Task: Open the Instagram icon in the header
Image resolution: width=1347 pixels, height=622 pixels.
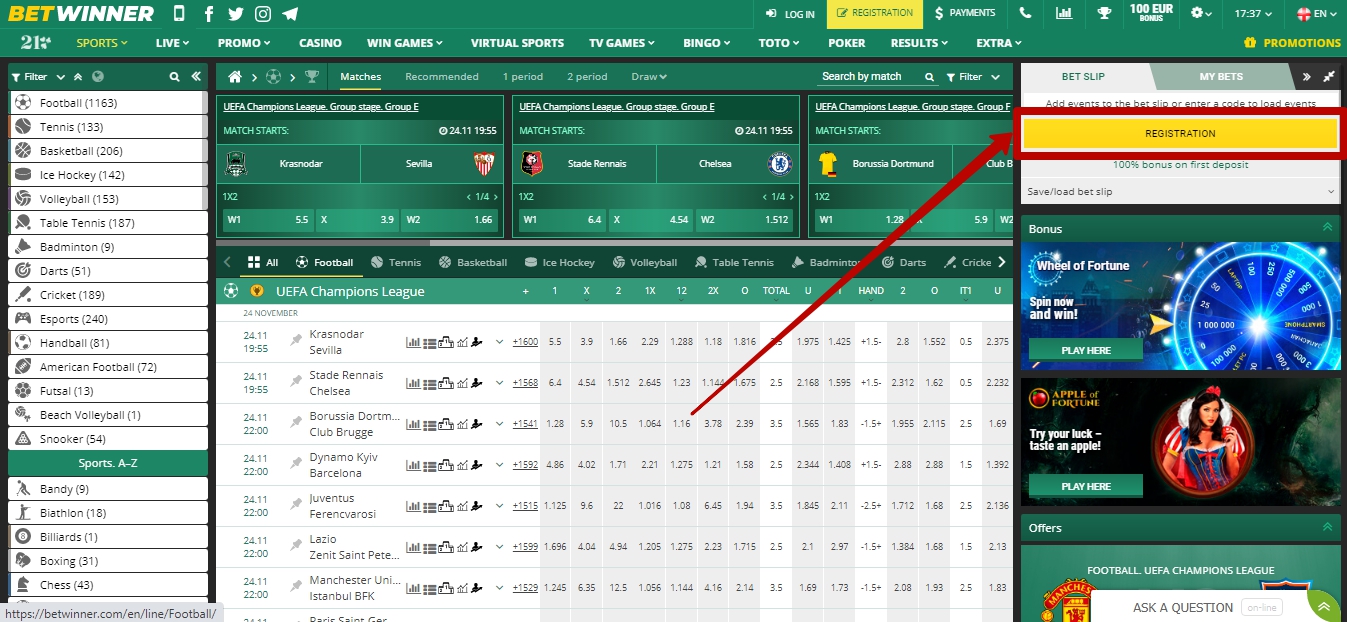Action: point(263,14)
